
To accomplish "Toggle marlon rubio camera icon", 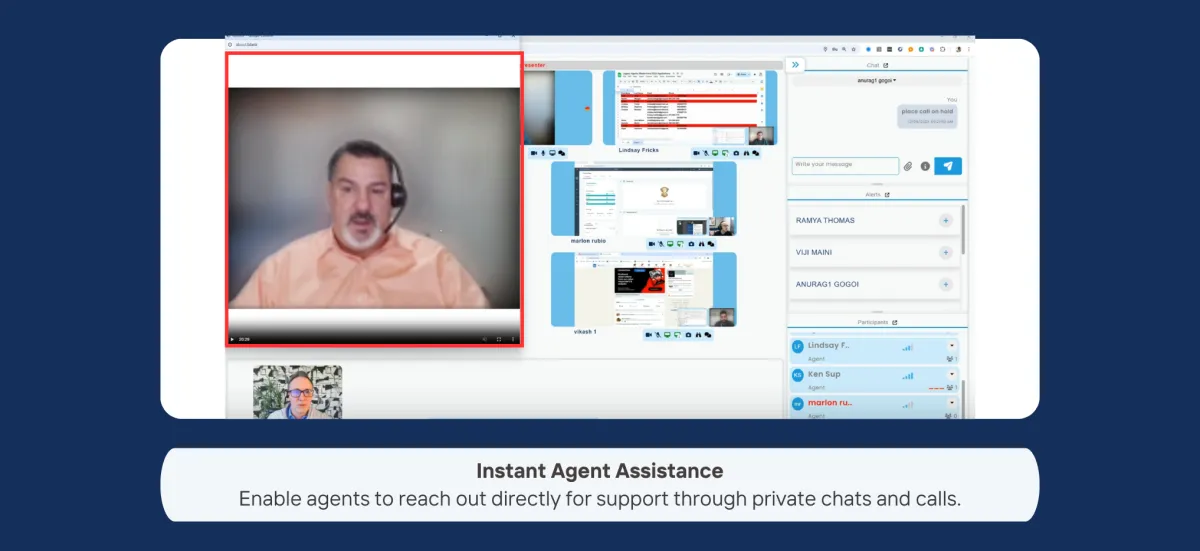I will pos(652,244).
